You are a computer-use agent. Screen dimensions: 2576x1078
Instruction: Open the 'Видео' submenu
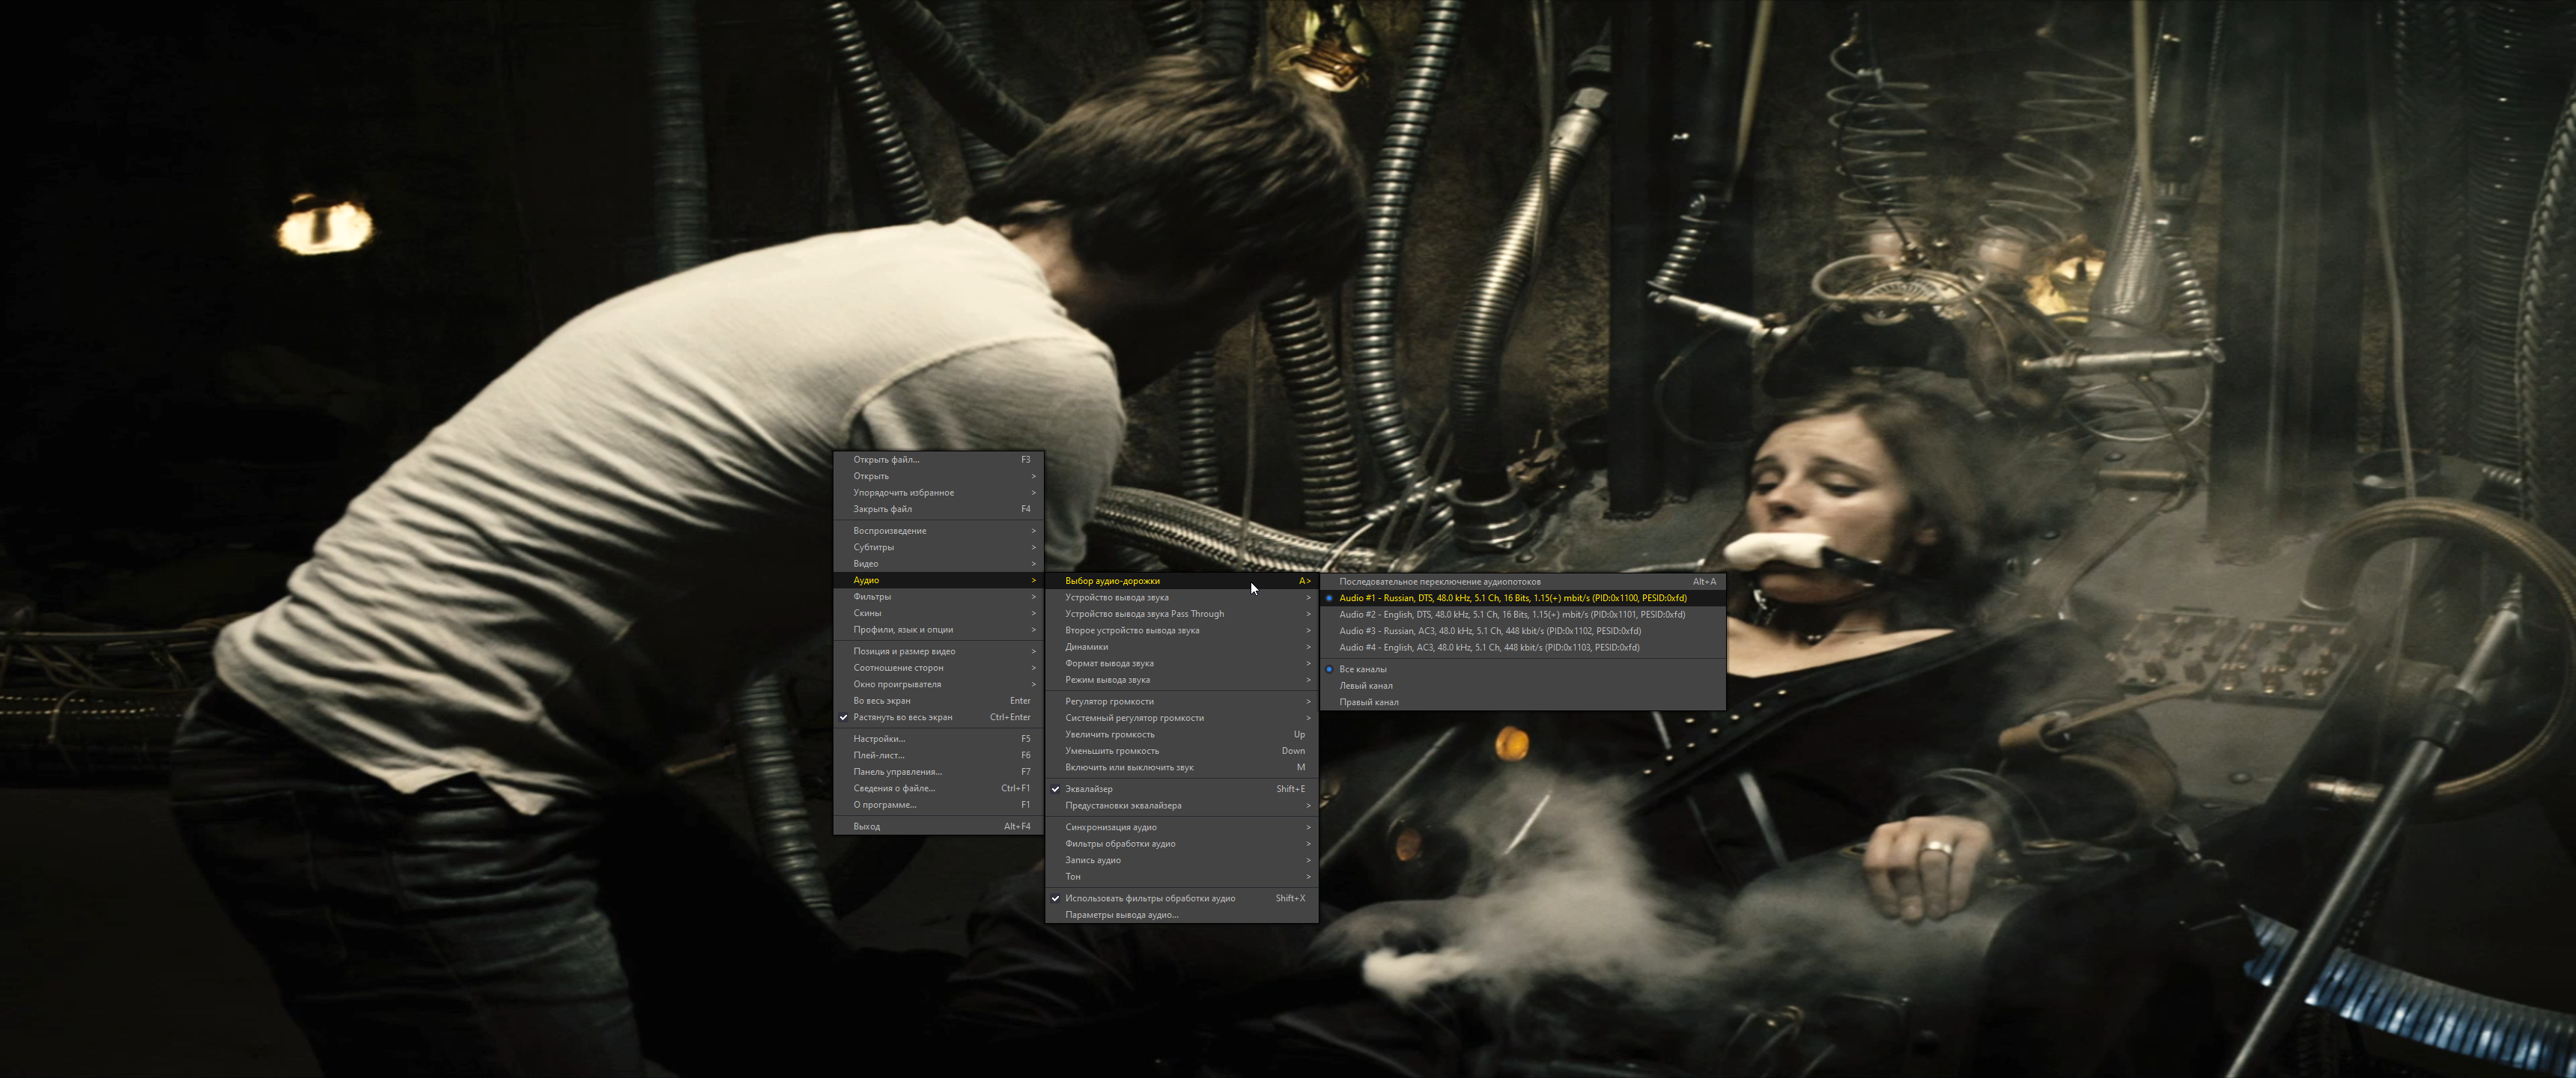938,564
